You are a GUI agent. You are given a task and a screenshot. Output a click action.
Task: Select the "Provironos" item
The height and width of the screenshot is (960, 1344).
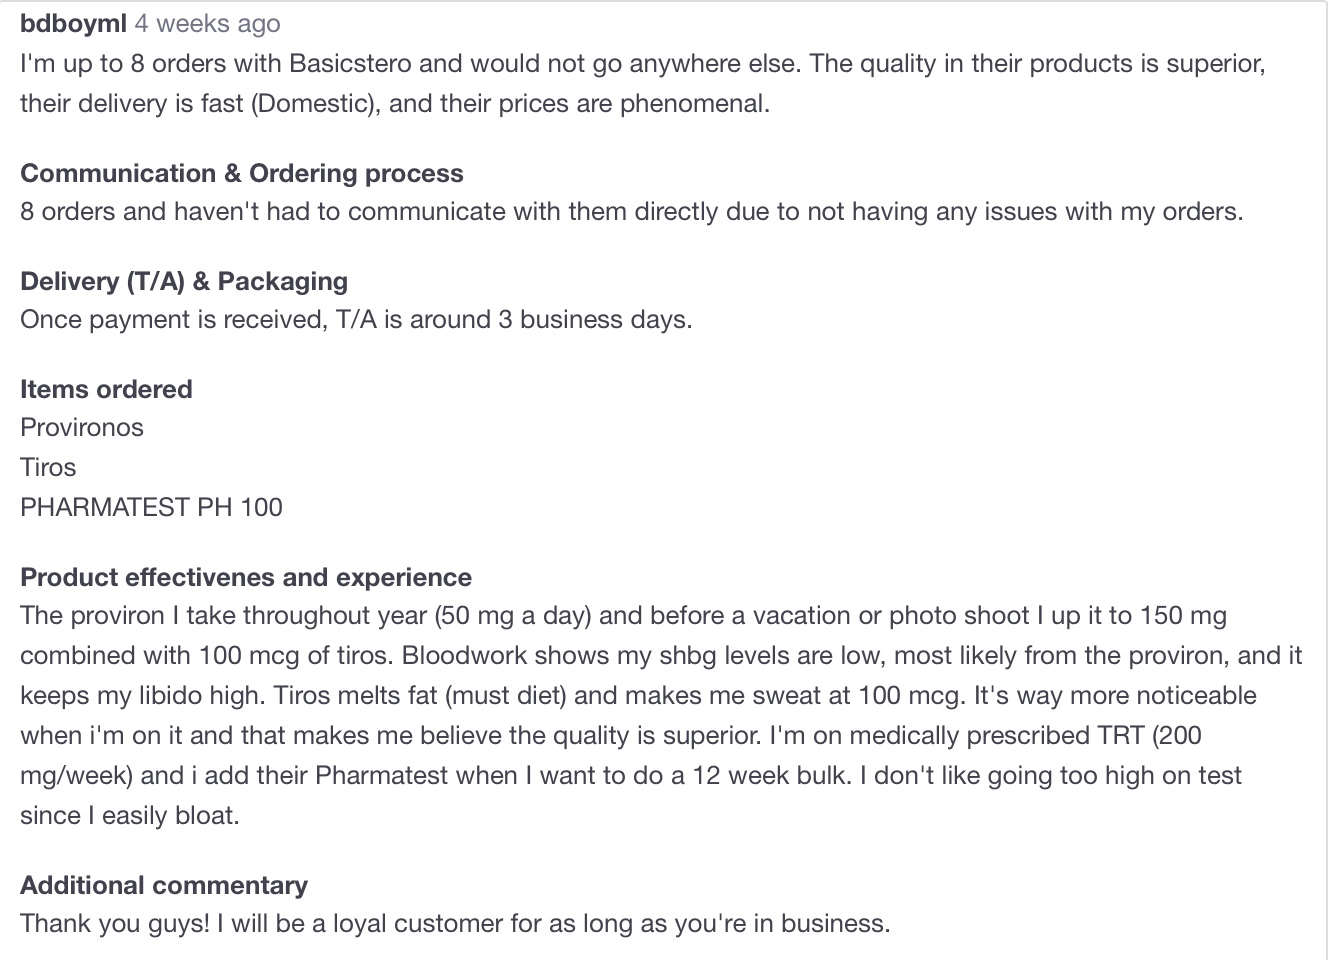(82, 427)
